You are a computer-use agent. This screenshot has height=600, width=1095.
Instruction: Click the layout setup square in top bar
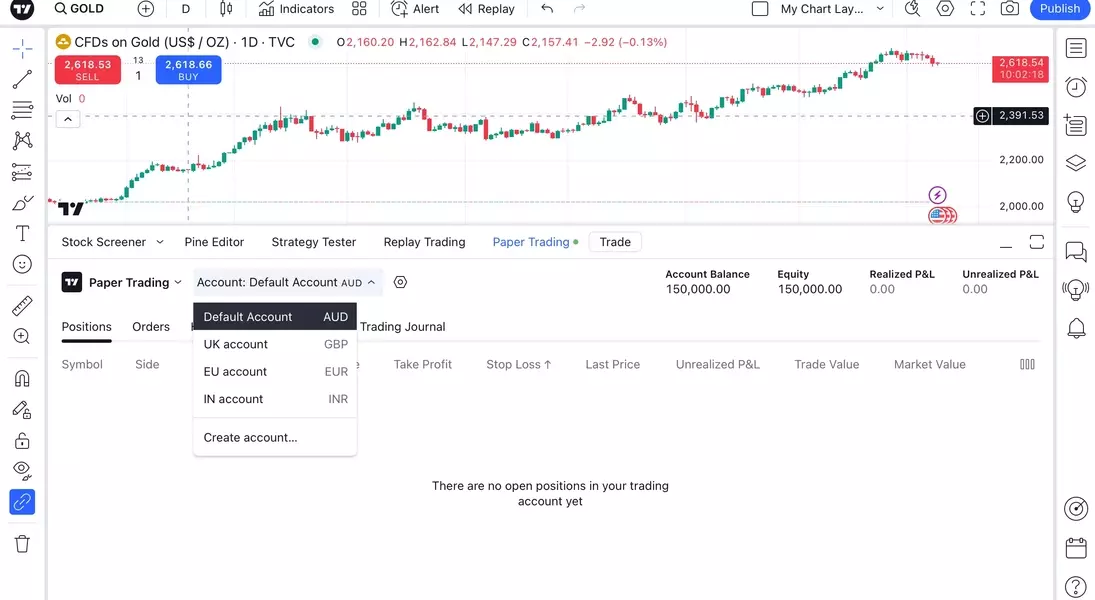760,9
